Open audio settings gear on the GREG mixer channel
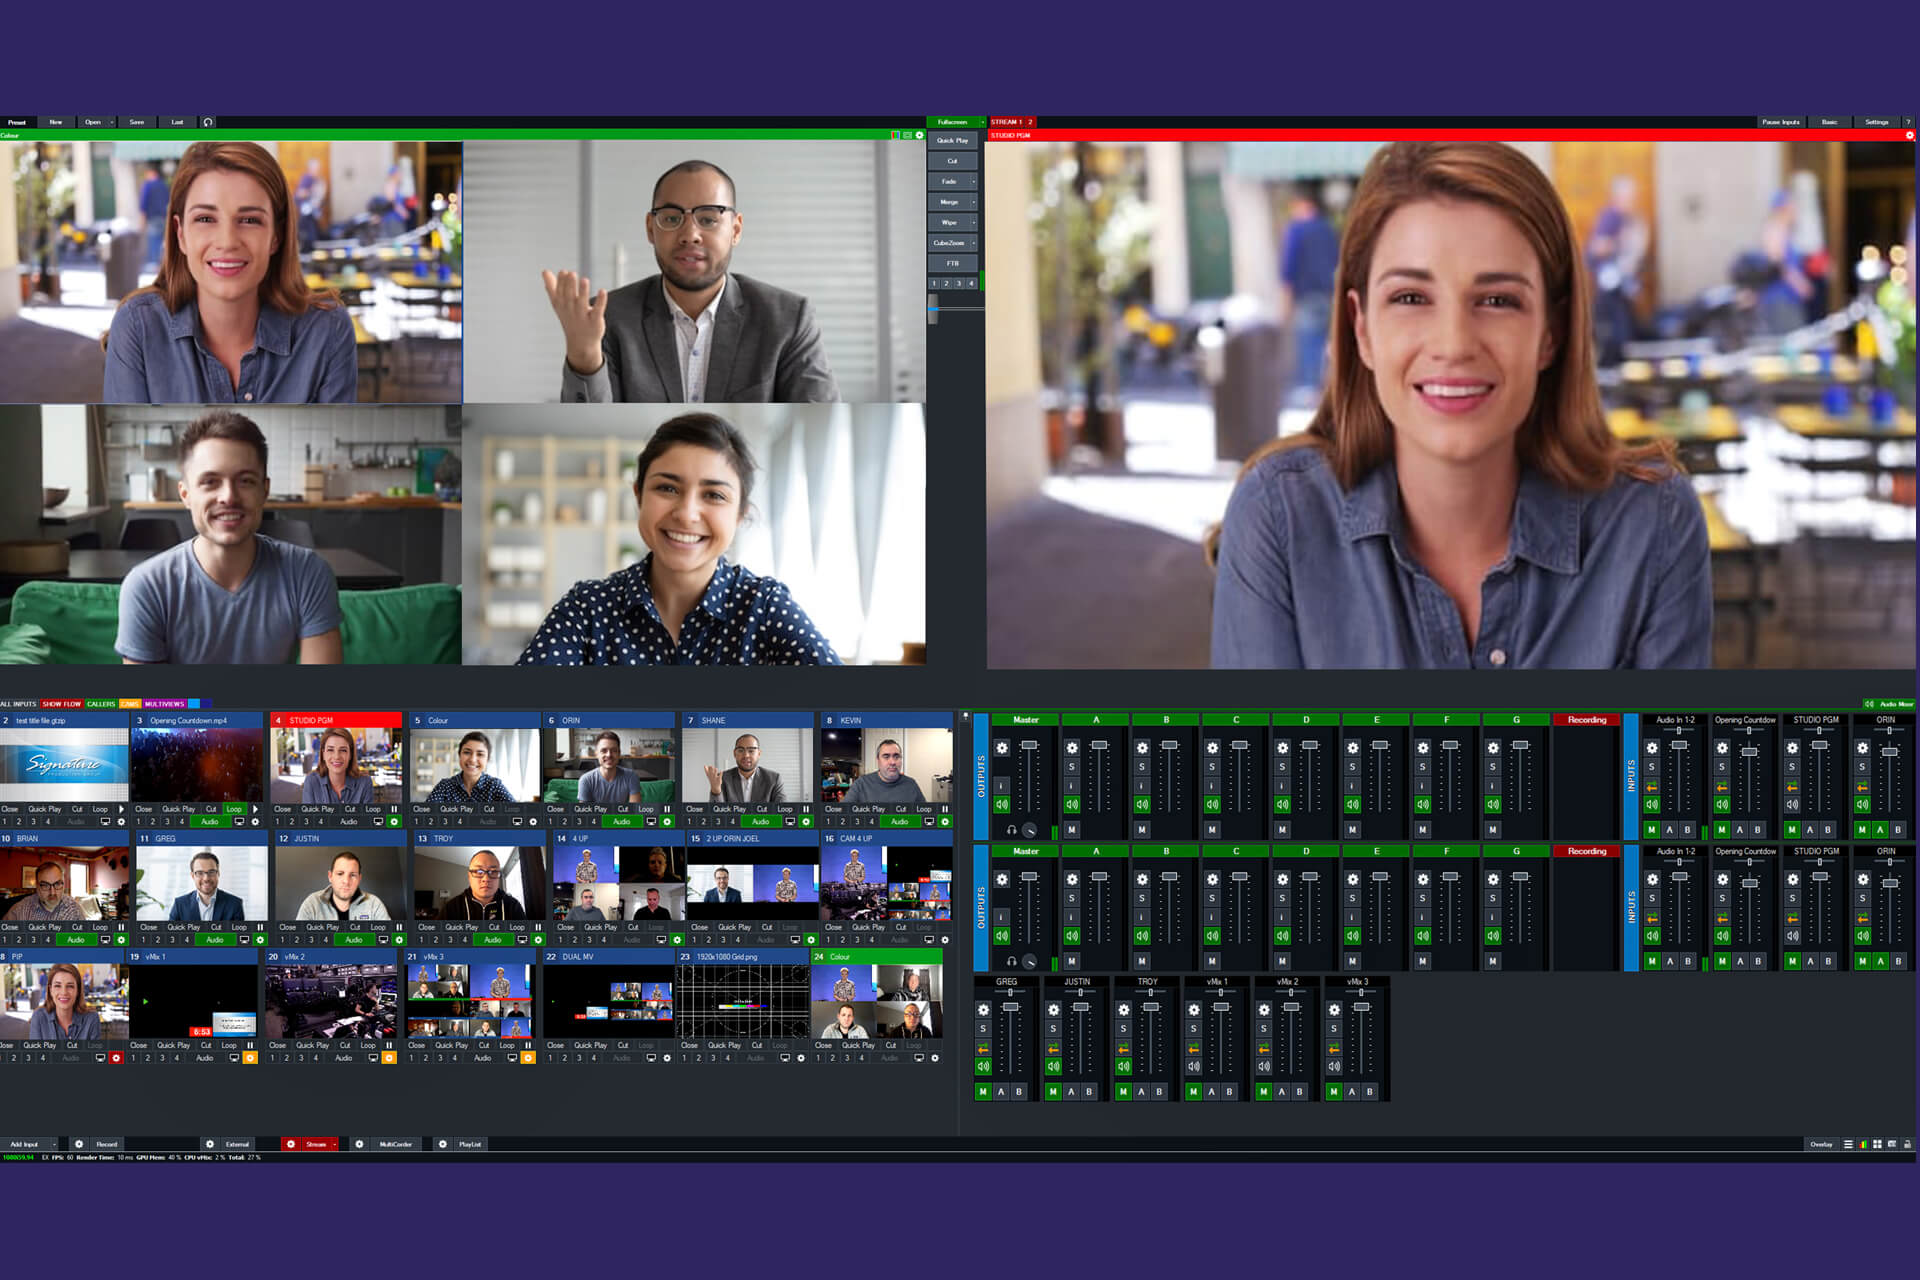The image size is (1920, 1280). (x=983, y=1010)
